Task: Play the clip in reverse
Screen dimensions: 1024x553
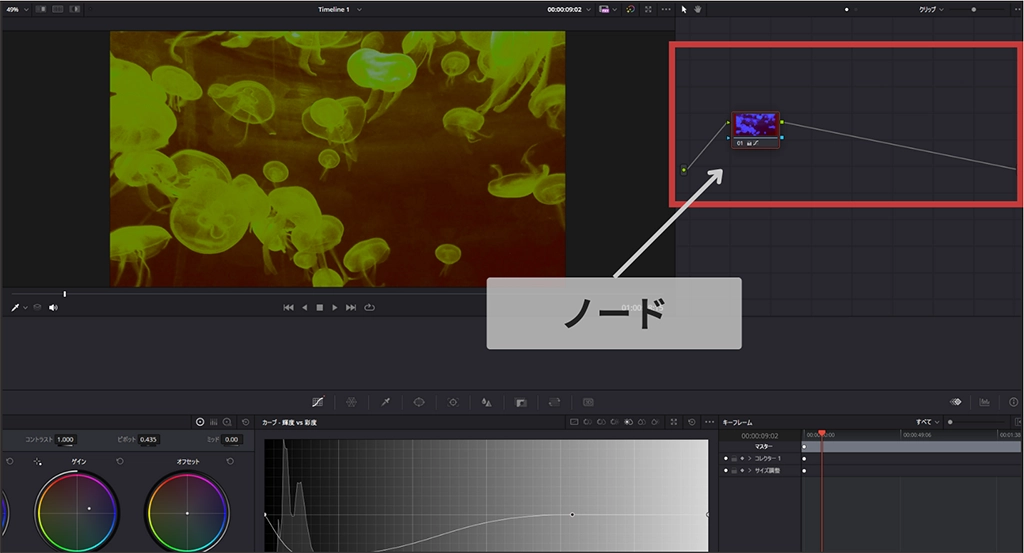Action: (x=304, y=308)
